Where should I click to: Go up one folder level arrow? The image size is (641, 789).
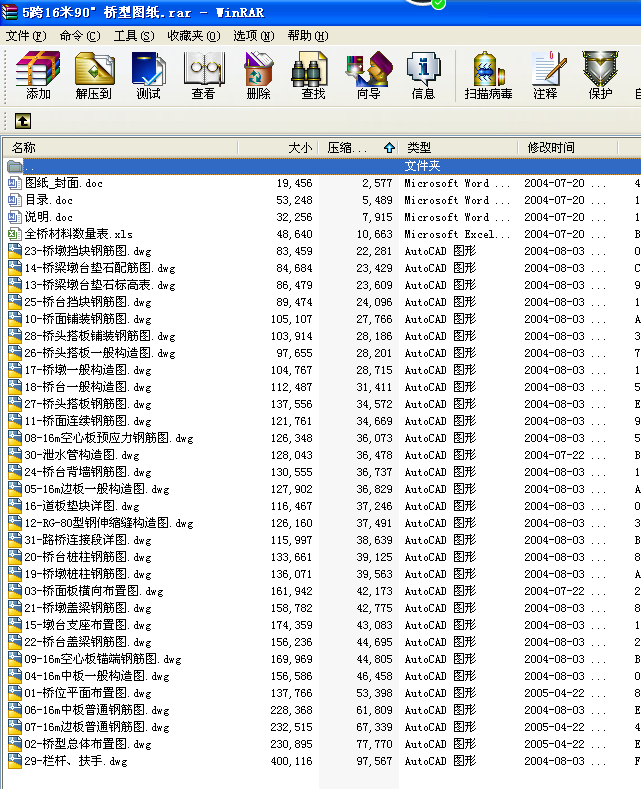tap(23, 121)
